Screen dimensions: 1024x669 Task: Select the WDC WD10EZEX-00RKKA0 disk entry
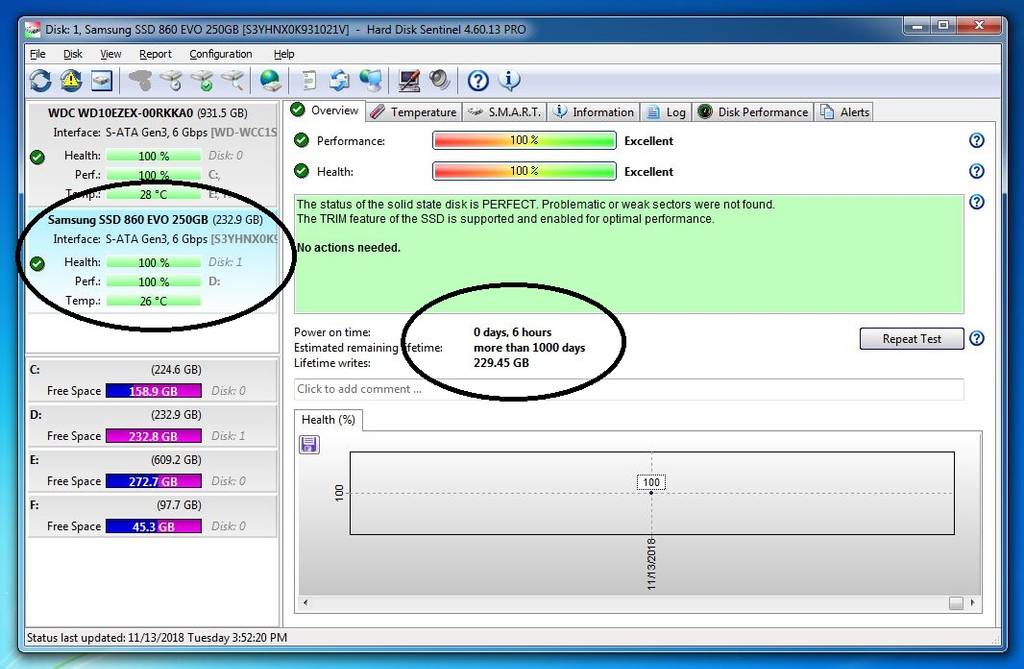[152, 154]
